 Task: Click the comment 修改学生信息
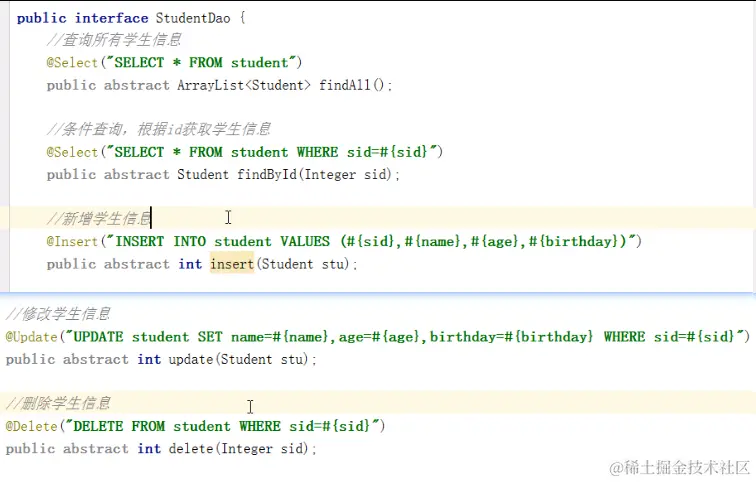[58, 314]
